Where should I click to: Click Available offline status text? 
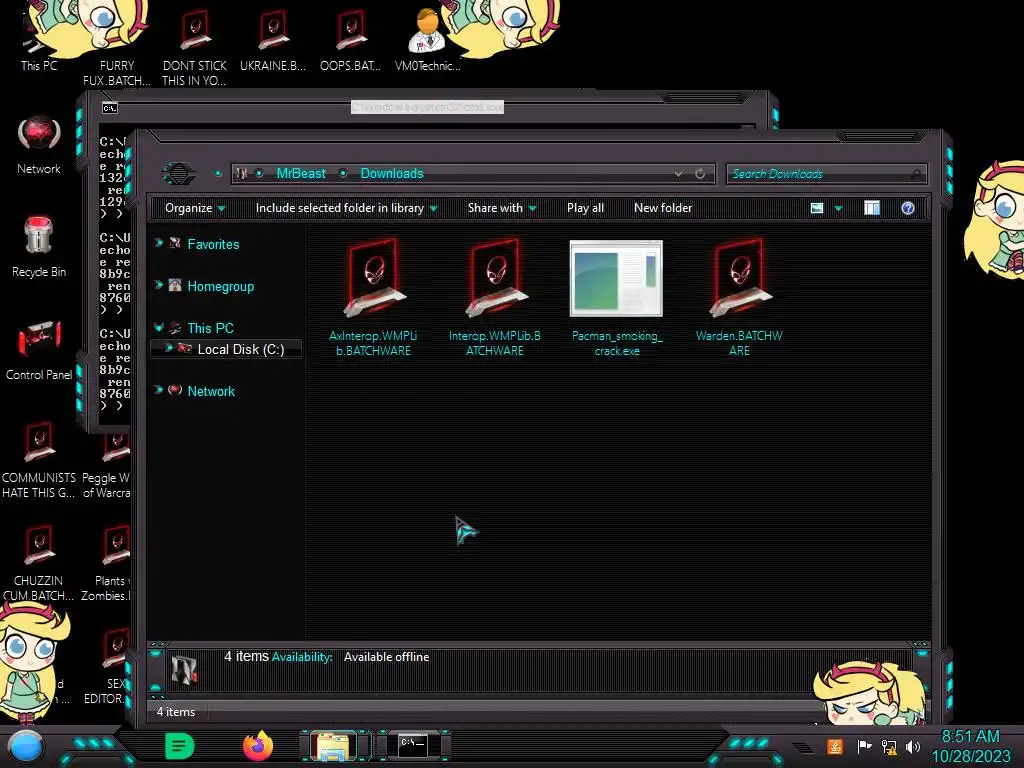click(387, 657)
